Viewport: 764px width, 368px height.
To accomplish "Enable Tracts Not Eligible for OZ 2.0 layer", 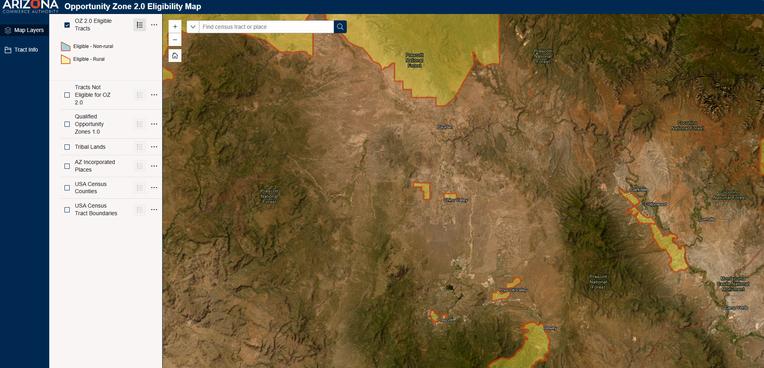I will [x=67, y=95].
